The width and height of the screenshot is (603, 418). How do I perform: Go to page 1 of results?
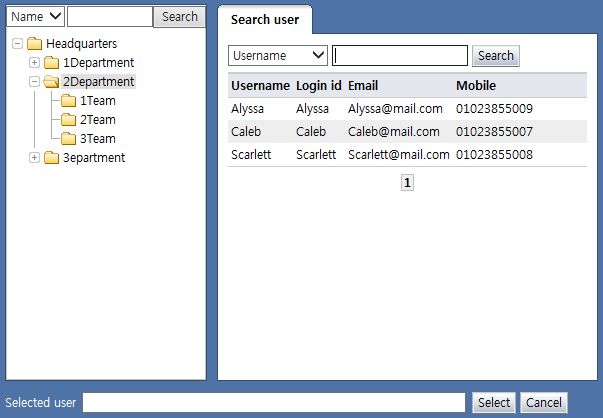(407, 183)
